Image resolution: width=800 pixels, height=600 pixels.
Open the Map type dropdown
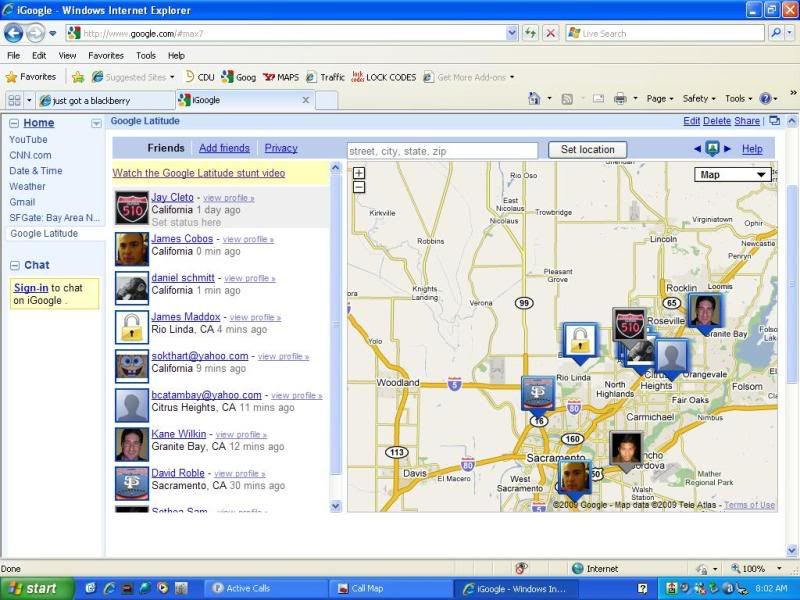(x=732, y=175)
